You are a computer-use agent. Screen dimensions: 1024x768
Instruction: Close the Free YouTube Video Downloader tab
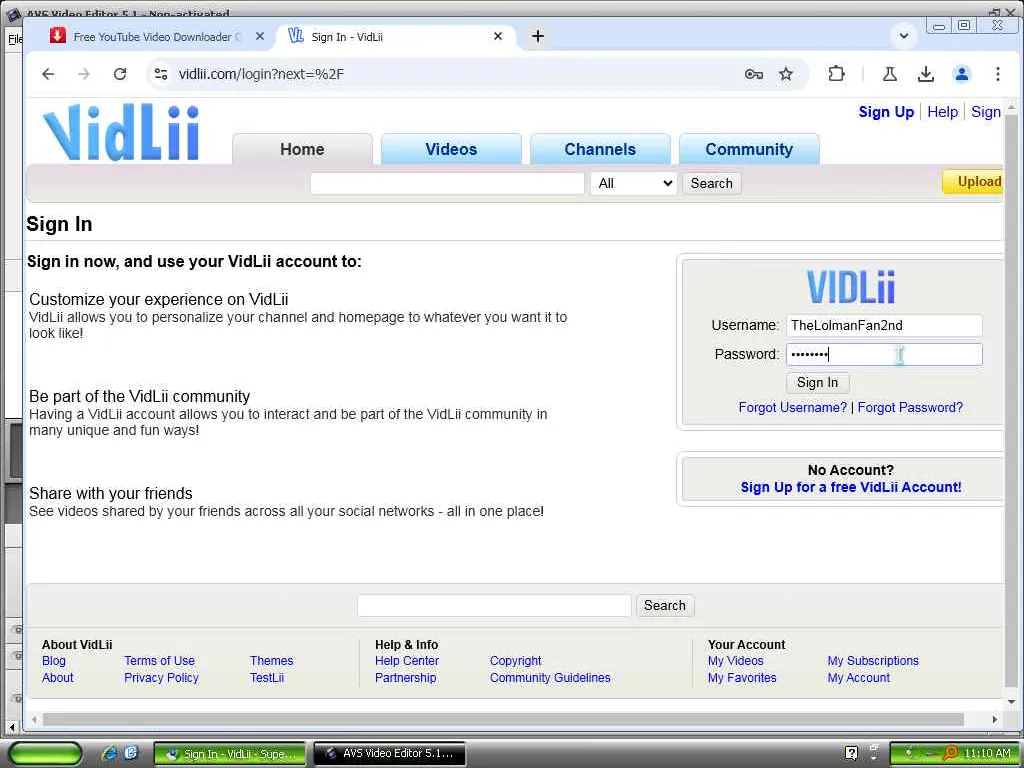[260, 37]
